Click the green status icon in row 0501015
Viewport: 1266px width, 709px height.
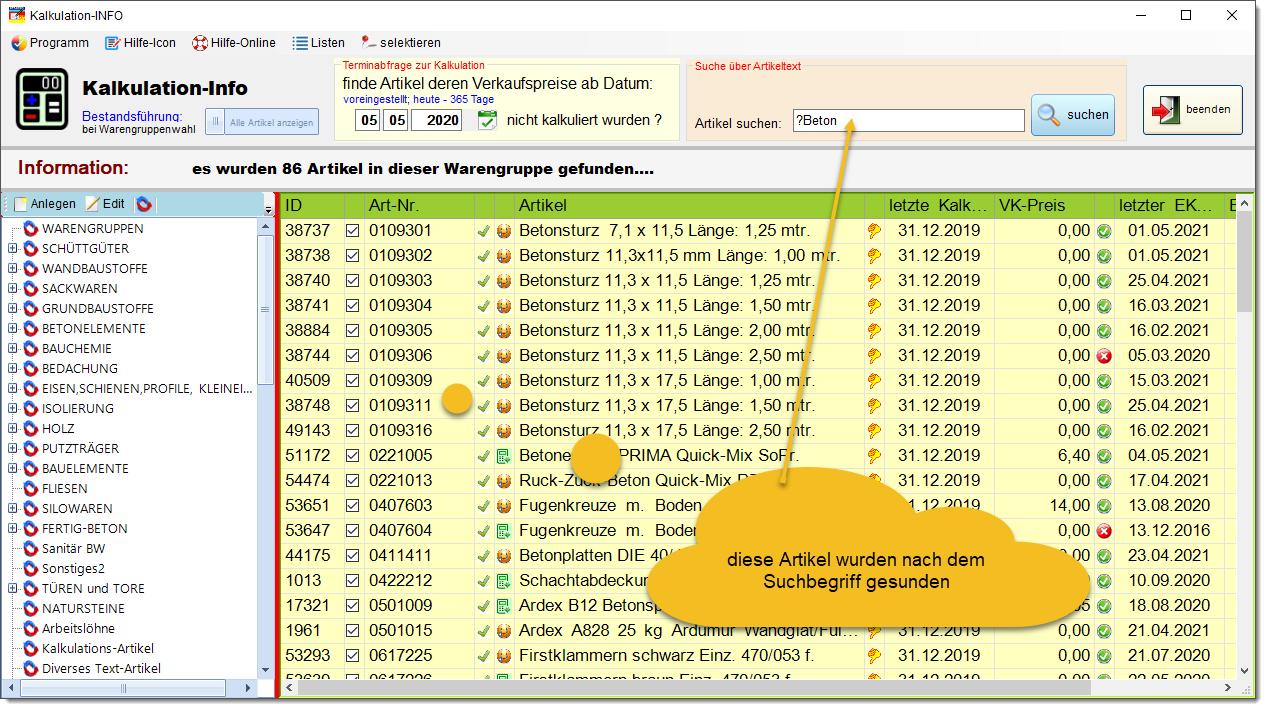point(1104,631)
